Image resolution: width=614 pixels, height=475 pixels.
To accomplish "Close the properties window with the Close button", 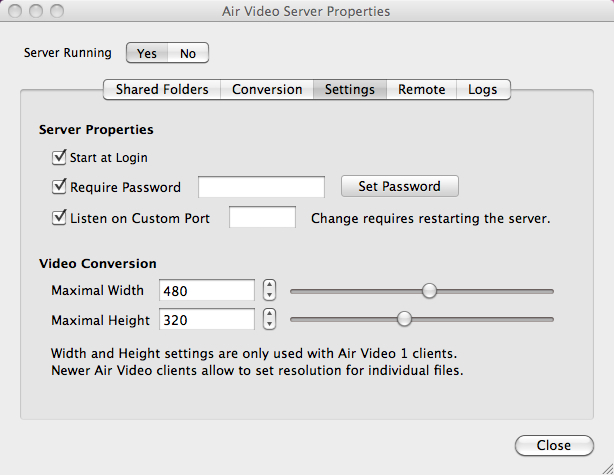I will tap(554, 445).
